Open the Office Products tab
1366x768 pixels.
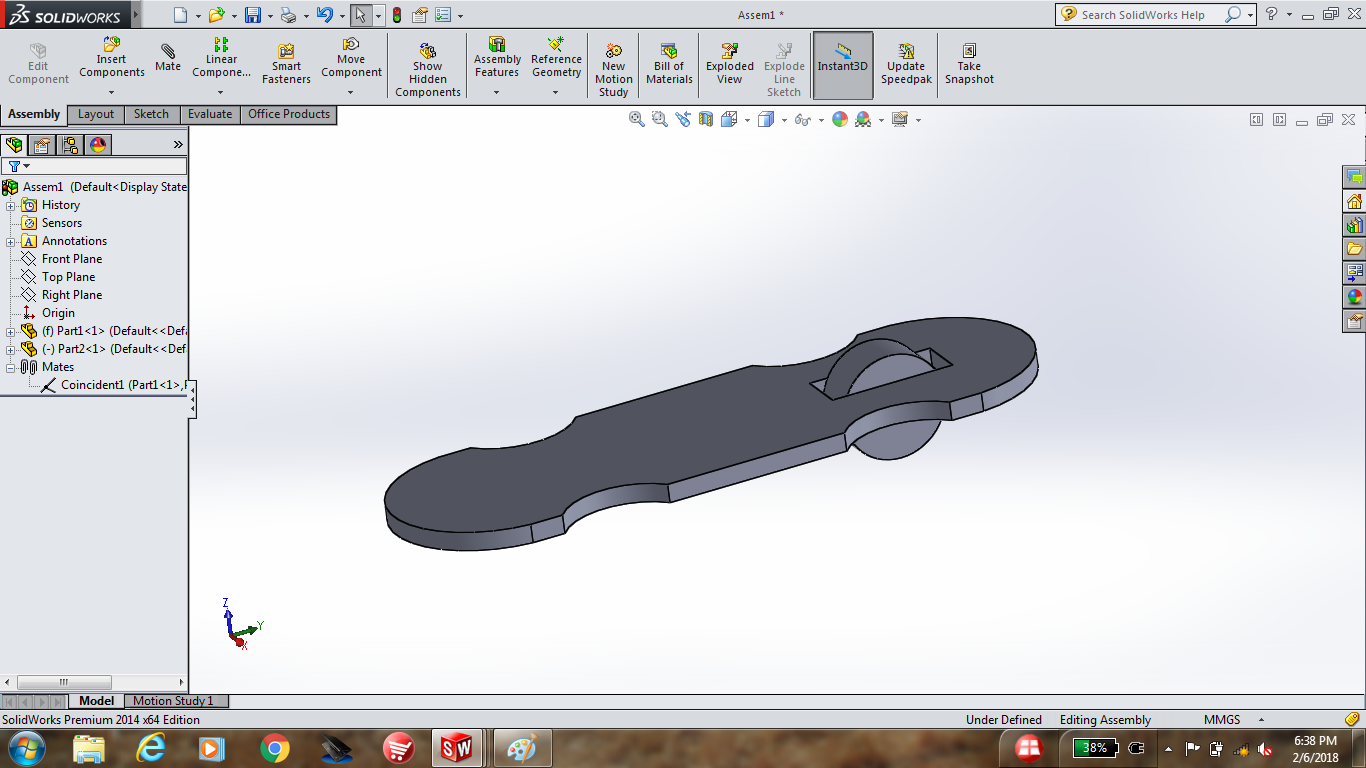click(289, 115)
